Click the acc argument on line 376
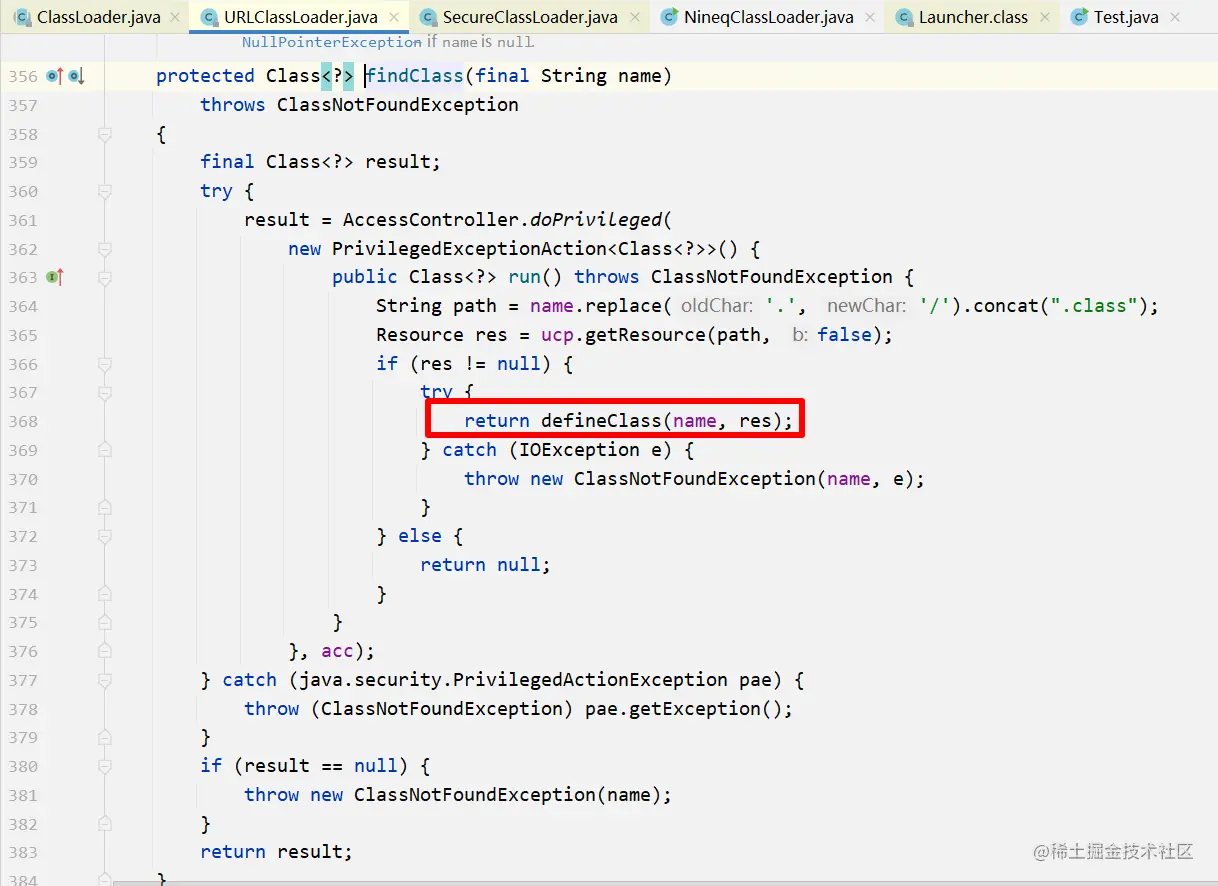The width and height of the screenshot is (1218, 886). pos(337,651)
